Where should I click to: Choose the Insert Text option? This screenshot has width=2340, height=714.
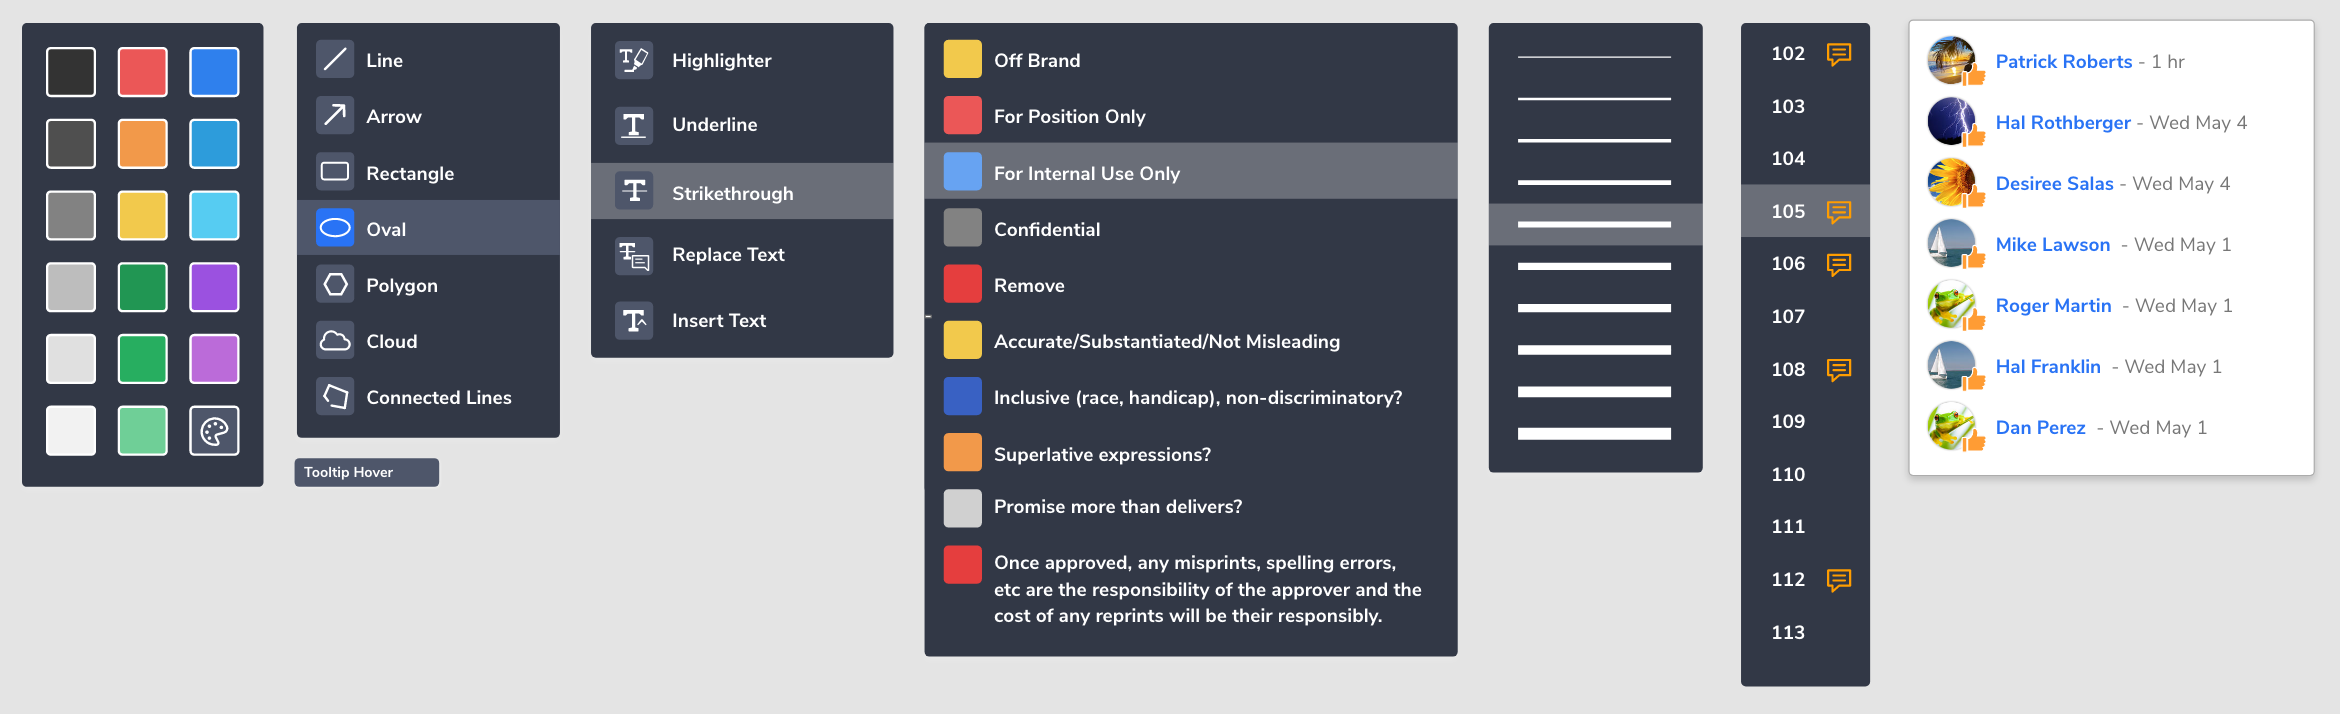[x=718, y=320]
